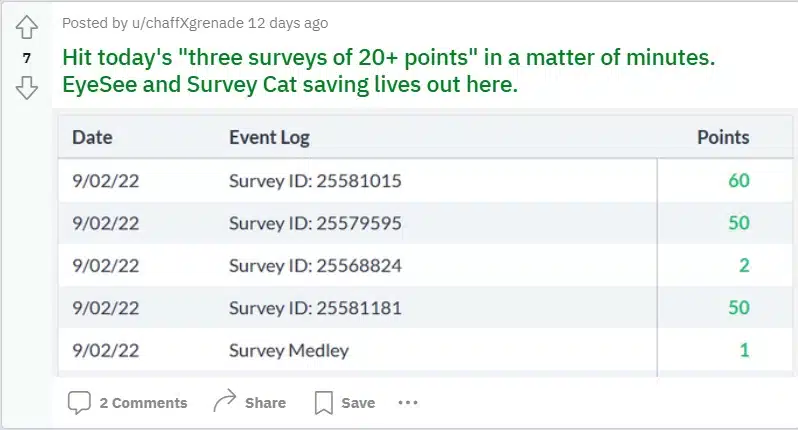The width and height of the screenshot is (798, 430).
Task: Click the Share text button
Action: click(x=265, y=403)
